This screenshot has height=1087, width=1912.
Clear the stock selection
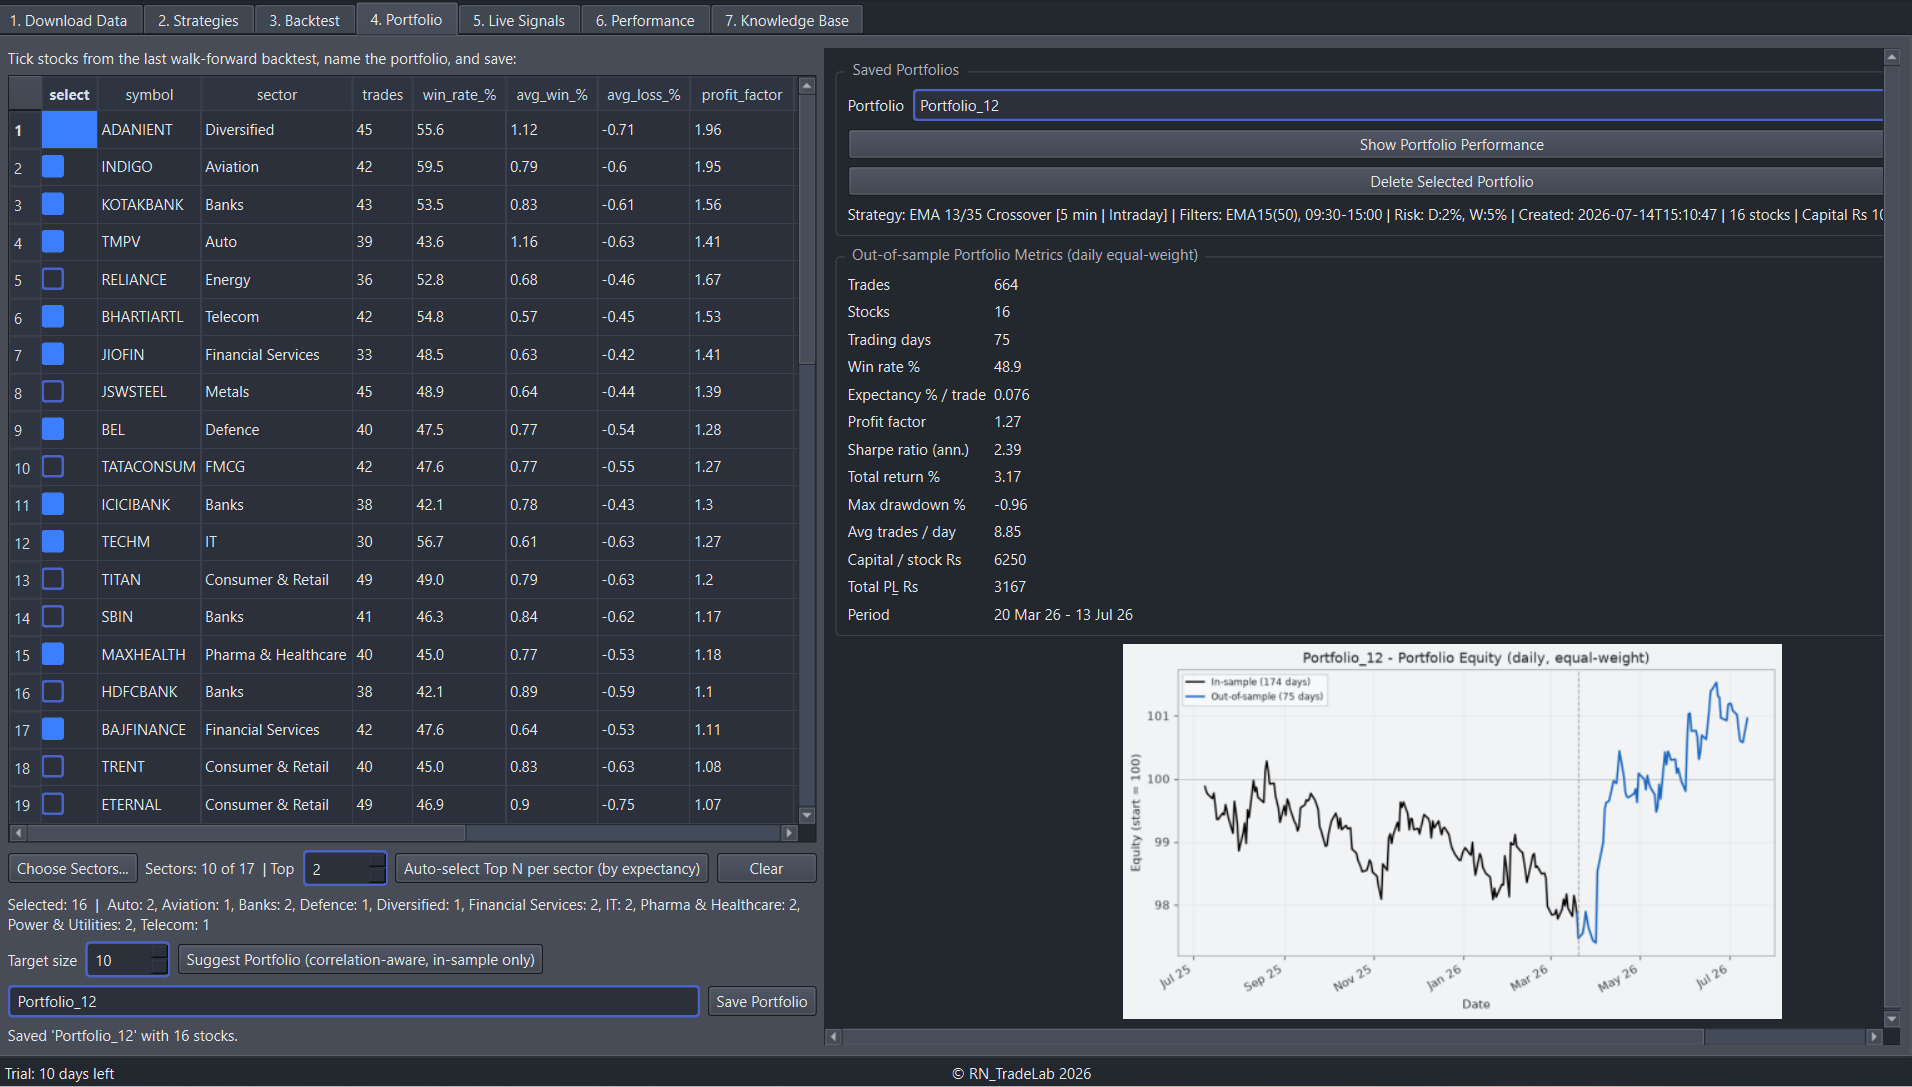pos(766,869)
